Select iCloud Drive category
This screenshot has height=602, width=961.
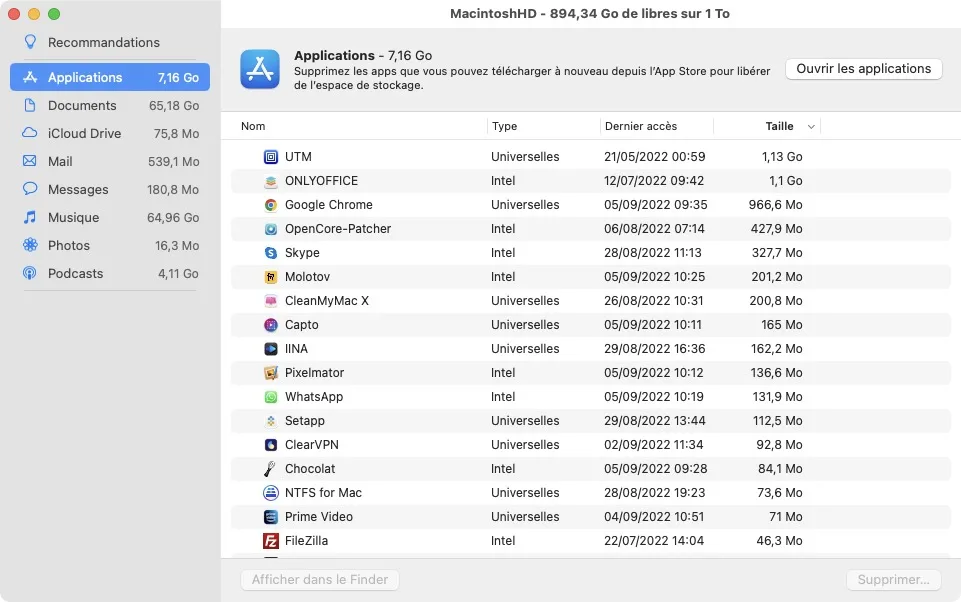(x=110, y=133)
